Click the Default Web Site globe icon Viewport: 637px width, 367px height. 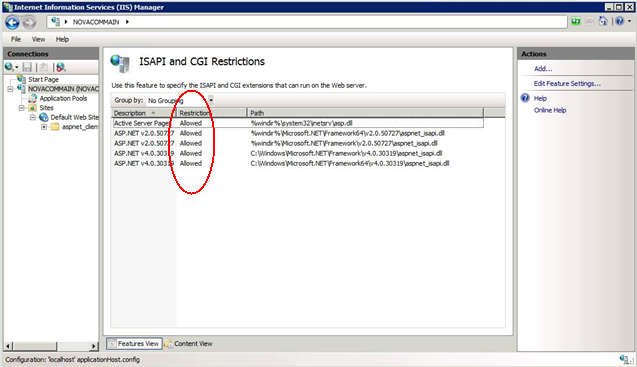43,117
